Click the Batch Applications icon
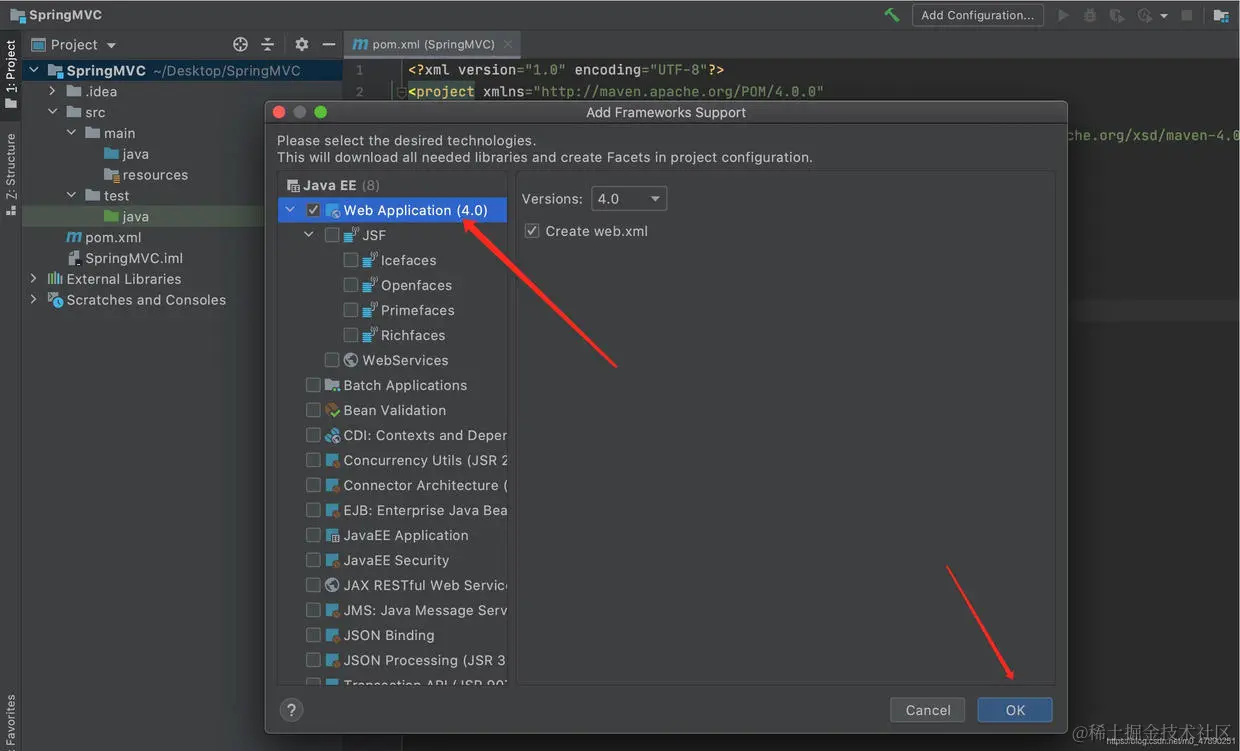This screenshot has width=1240, height=751. coord(332,385)
